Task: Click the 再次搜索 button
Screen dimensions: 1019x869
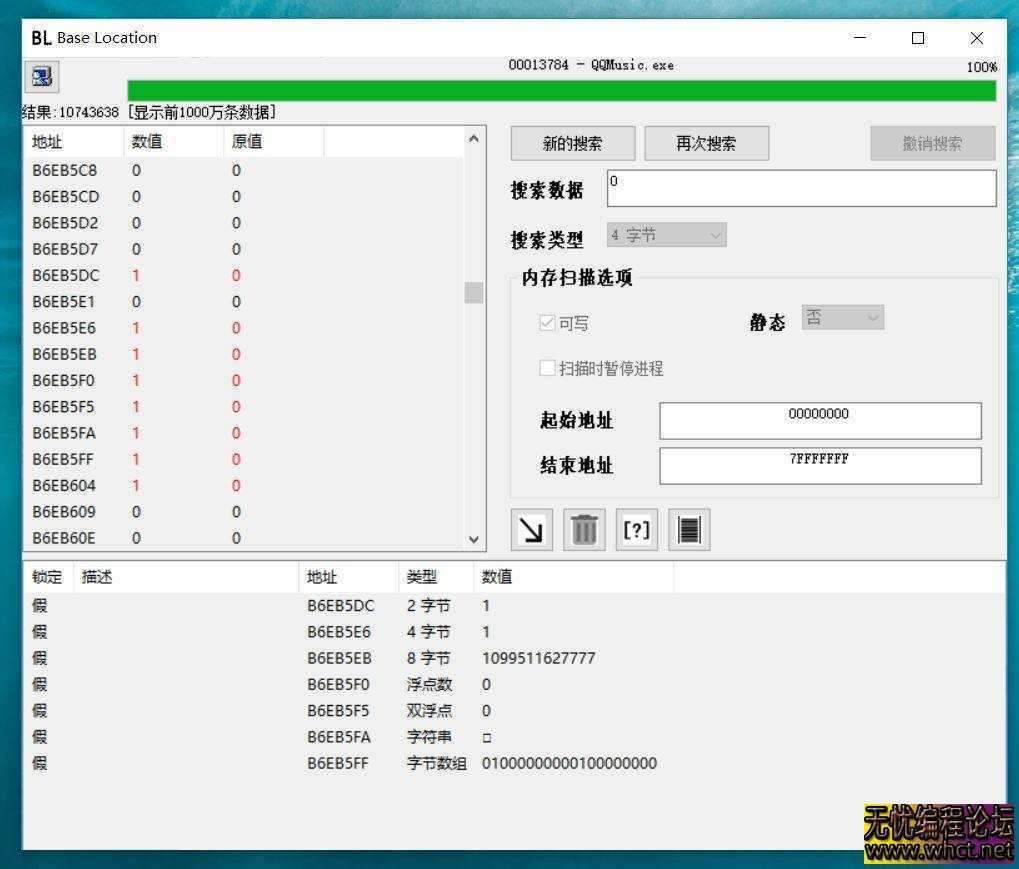Action: (706, 143)
